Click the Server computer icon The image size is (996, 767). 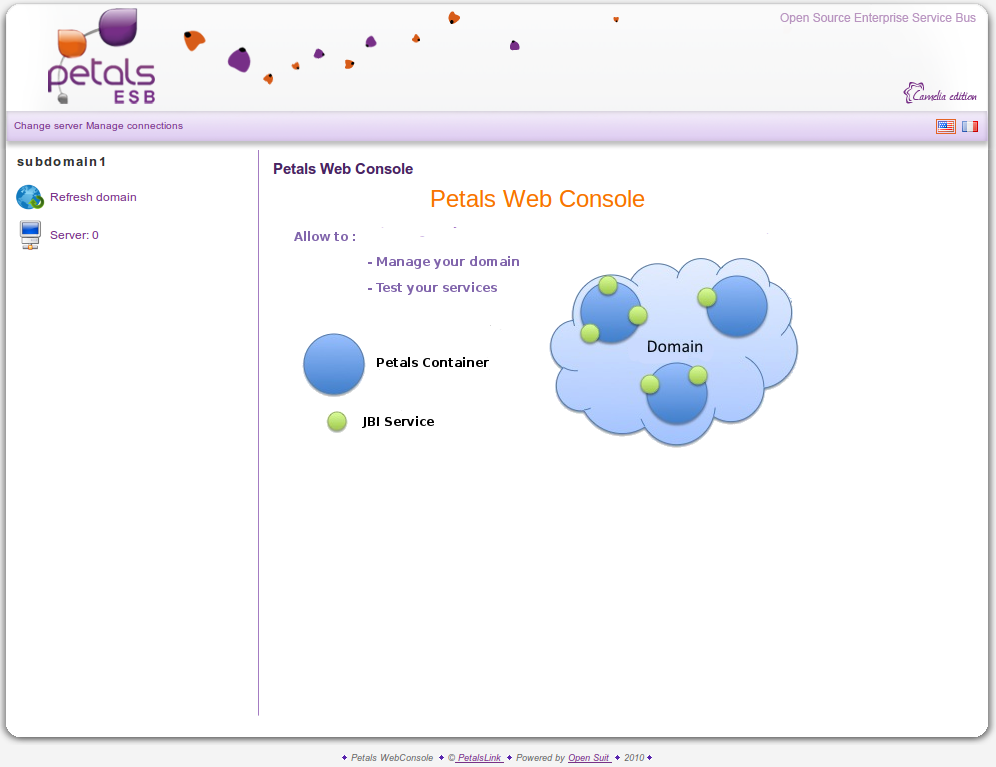pyautogui.click(x=30, y=235)
